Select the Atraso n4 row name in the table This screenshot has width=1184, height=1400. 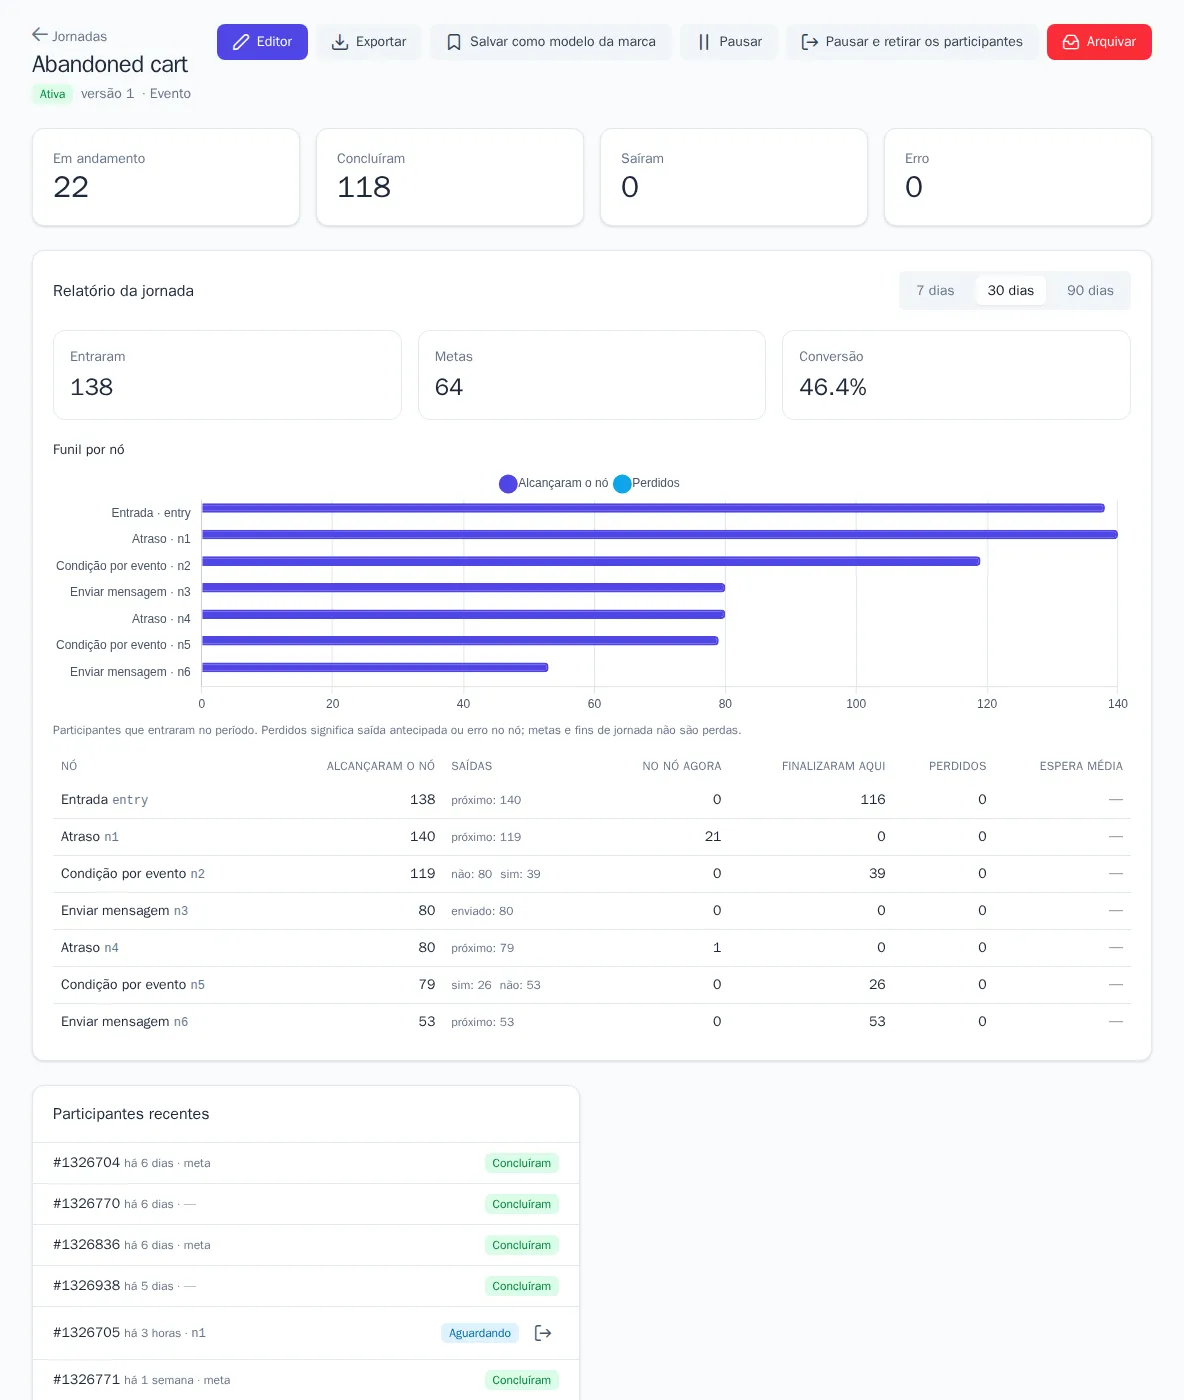[90, 948]
